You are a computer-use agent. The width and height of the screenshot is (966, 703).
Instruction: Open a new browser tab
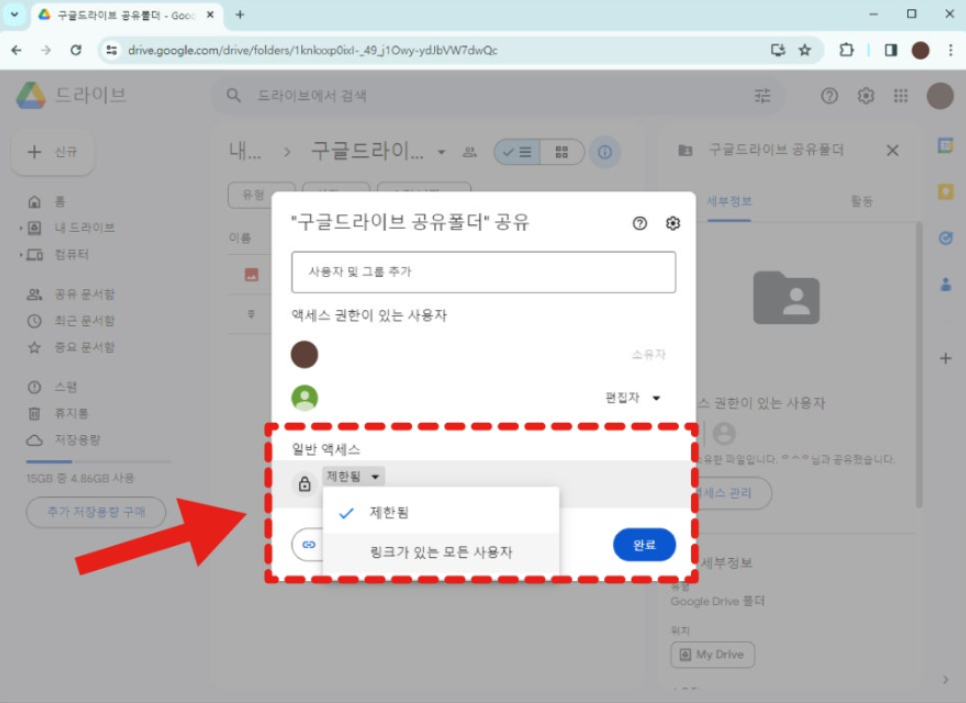pyautogui.click(x=240, y=15)
